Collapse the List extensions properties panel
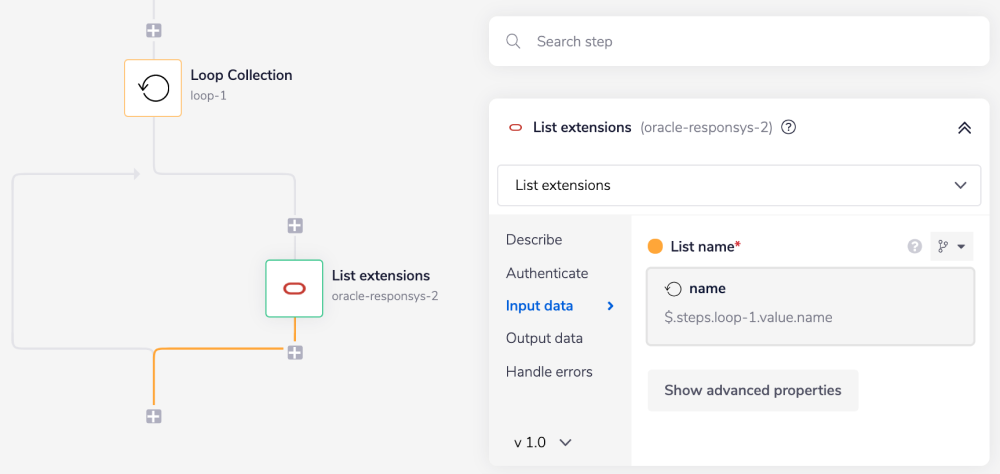 pyautogui.click(x=964, y=128)
